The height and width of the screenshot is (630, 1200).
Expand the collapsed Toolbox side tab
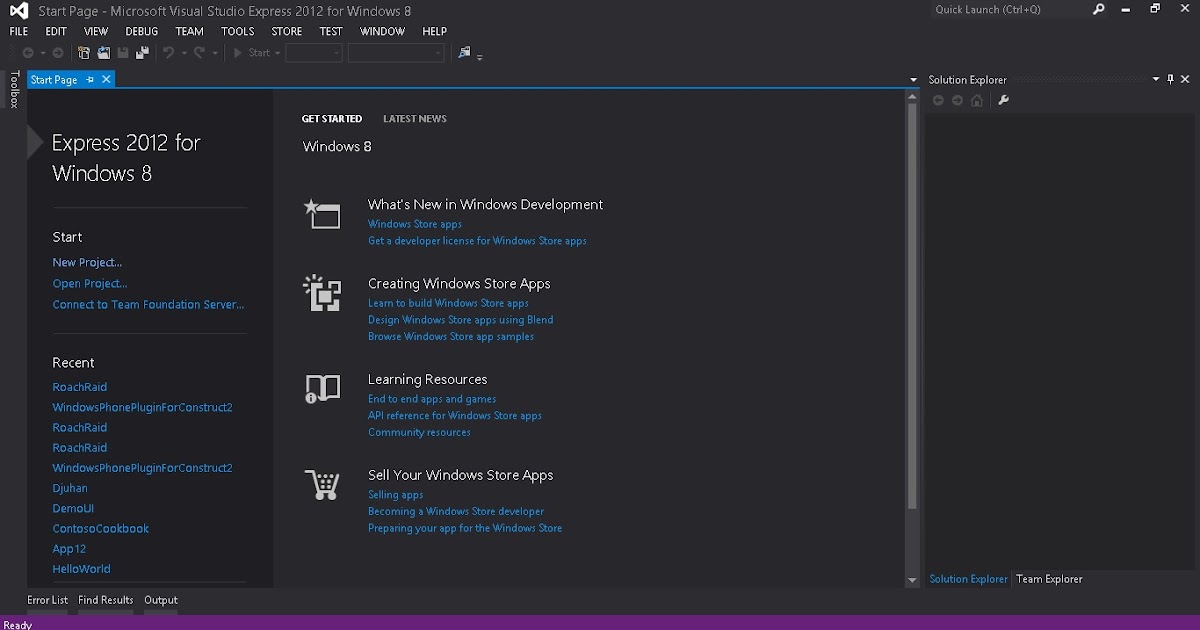(14, 89)
